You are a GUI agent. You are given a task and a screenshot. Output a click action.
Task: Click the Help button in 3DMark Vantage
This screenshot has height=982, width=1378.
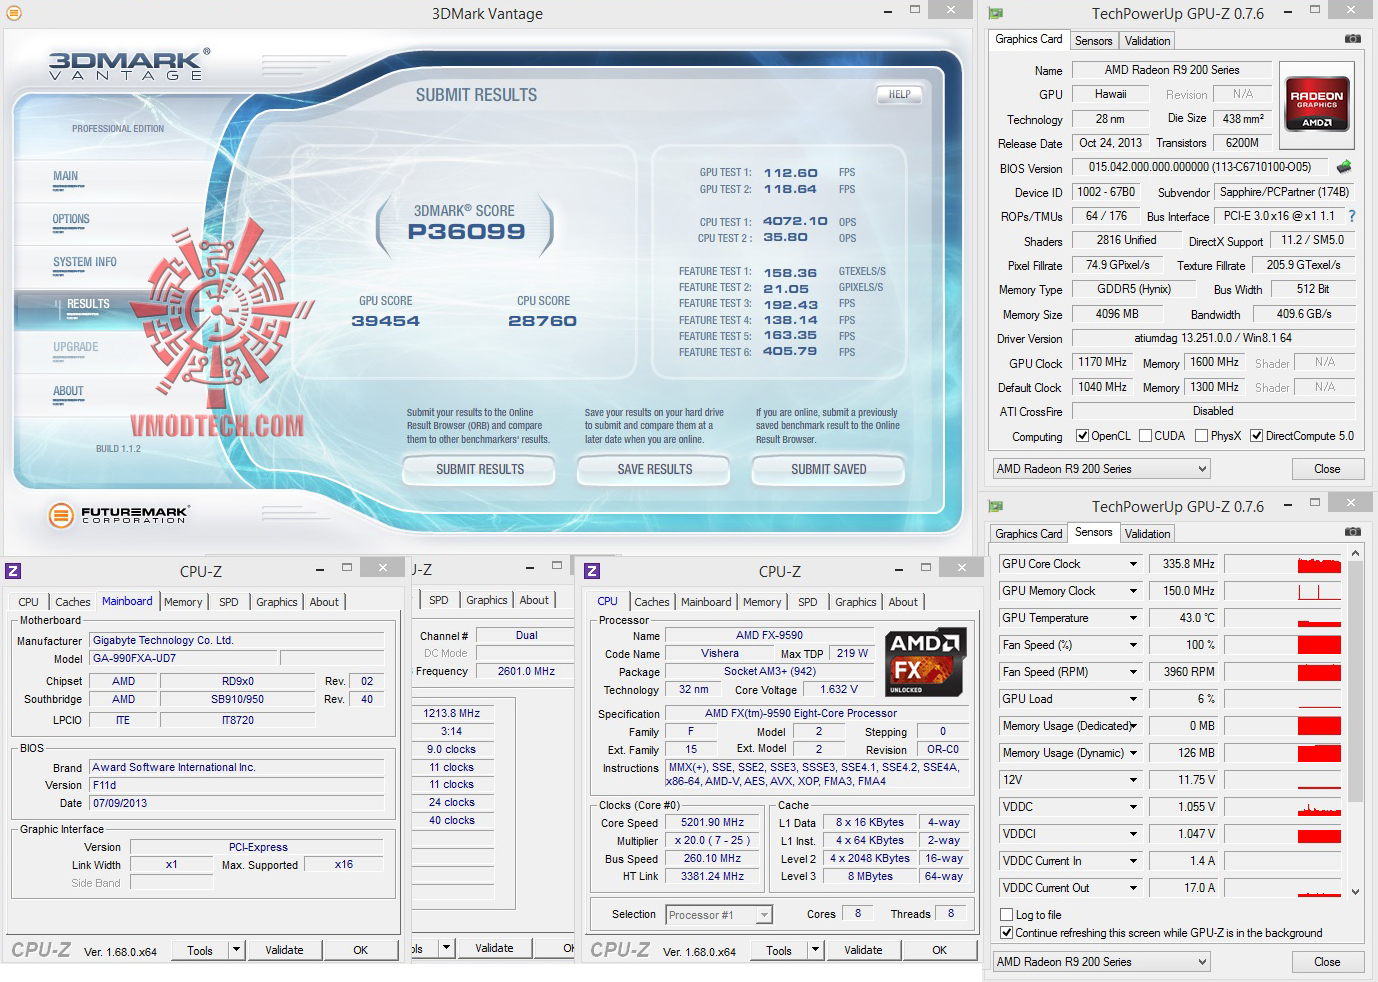point(899,95)
